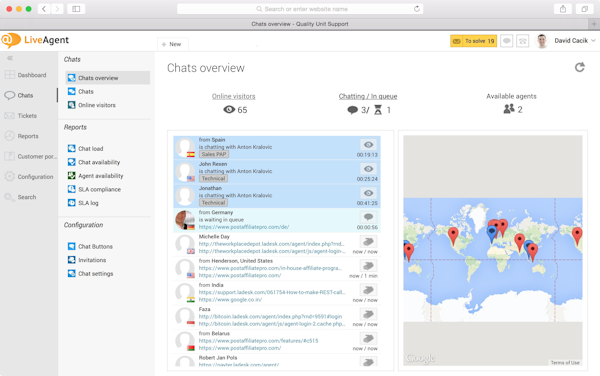Select Chats submenu item under Chats overview
Viewport: 600px width, 376px height.
point(81,91)
